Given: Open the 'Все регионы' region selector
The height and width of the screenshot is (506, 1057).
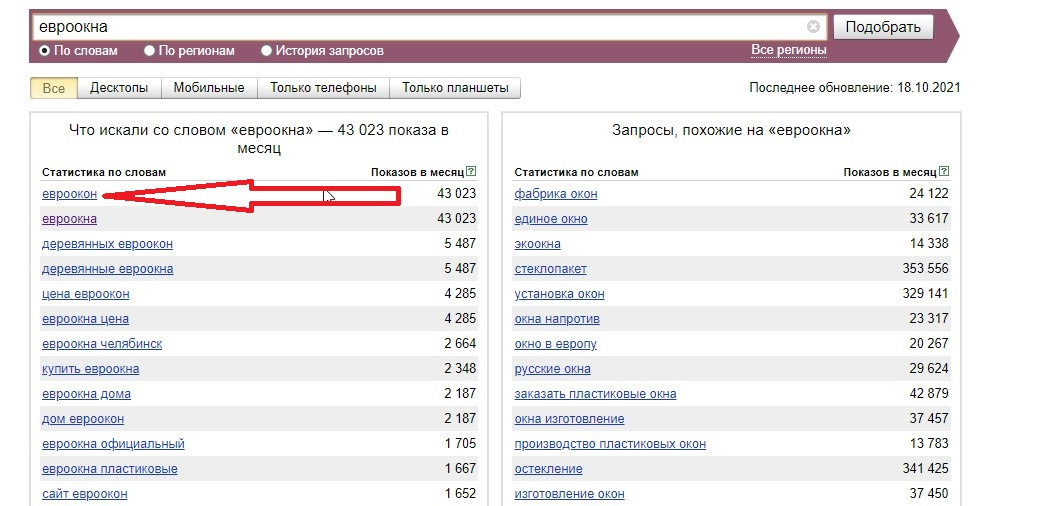Looking at the screenshot, I should coord(788,50).
